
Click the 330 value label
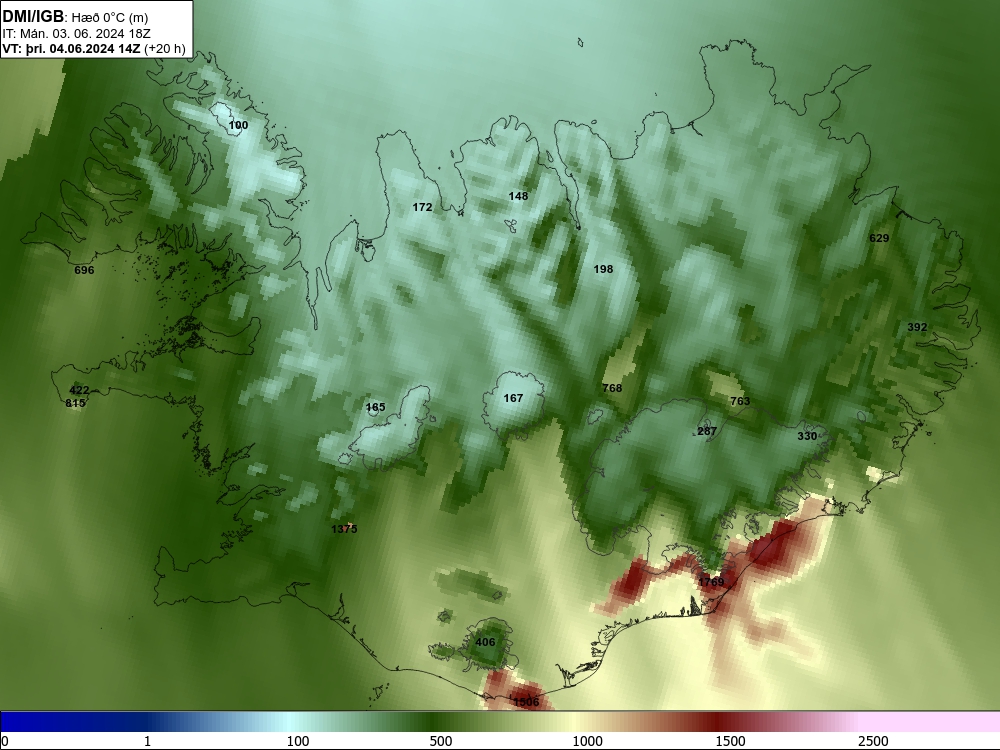[x=807, y=436]
